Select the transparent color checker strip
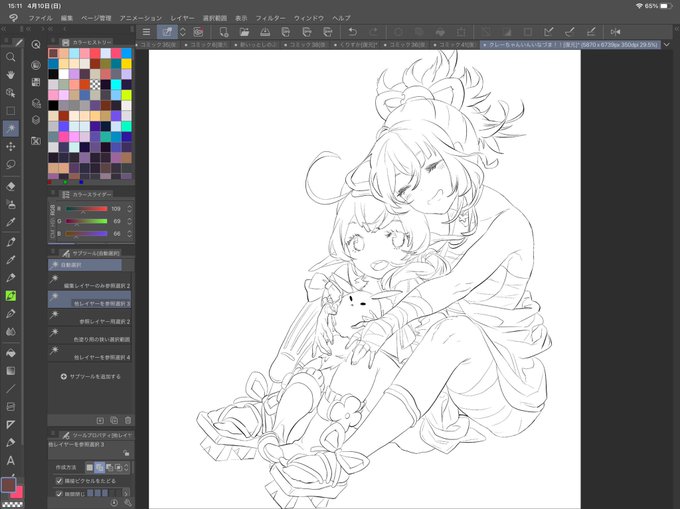Screen dimensions: 680x509 11,504
